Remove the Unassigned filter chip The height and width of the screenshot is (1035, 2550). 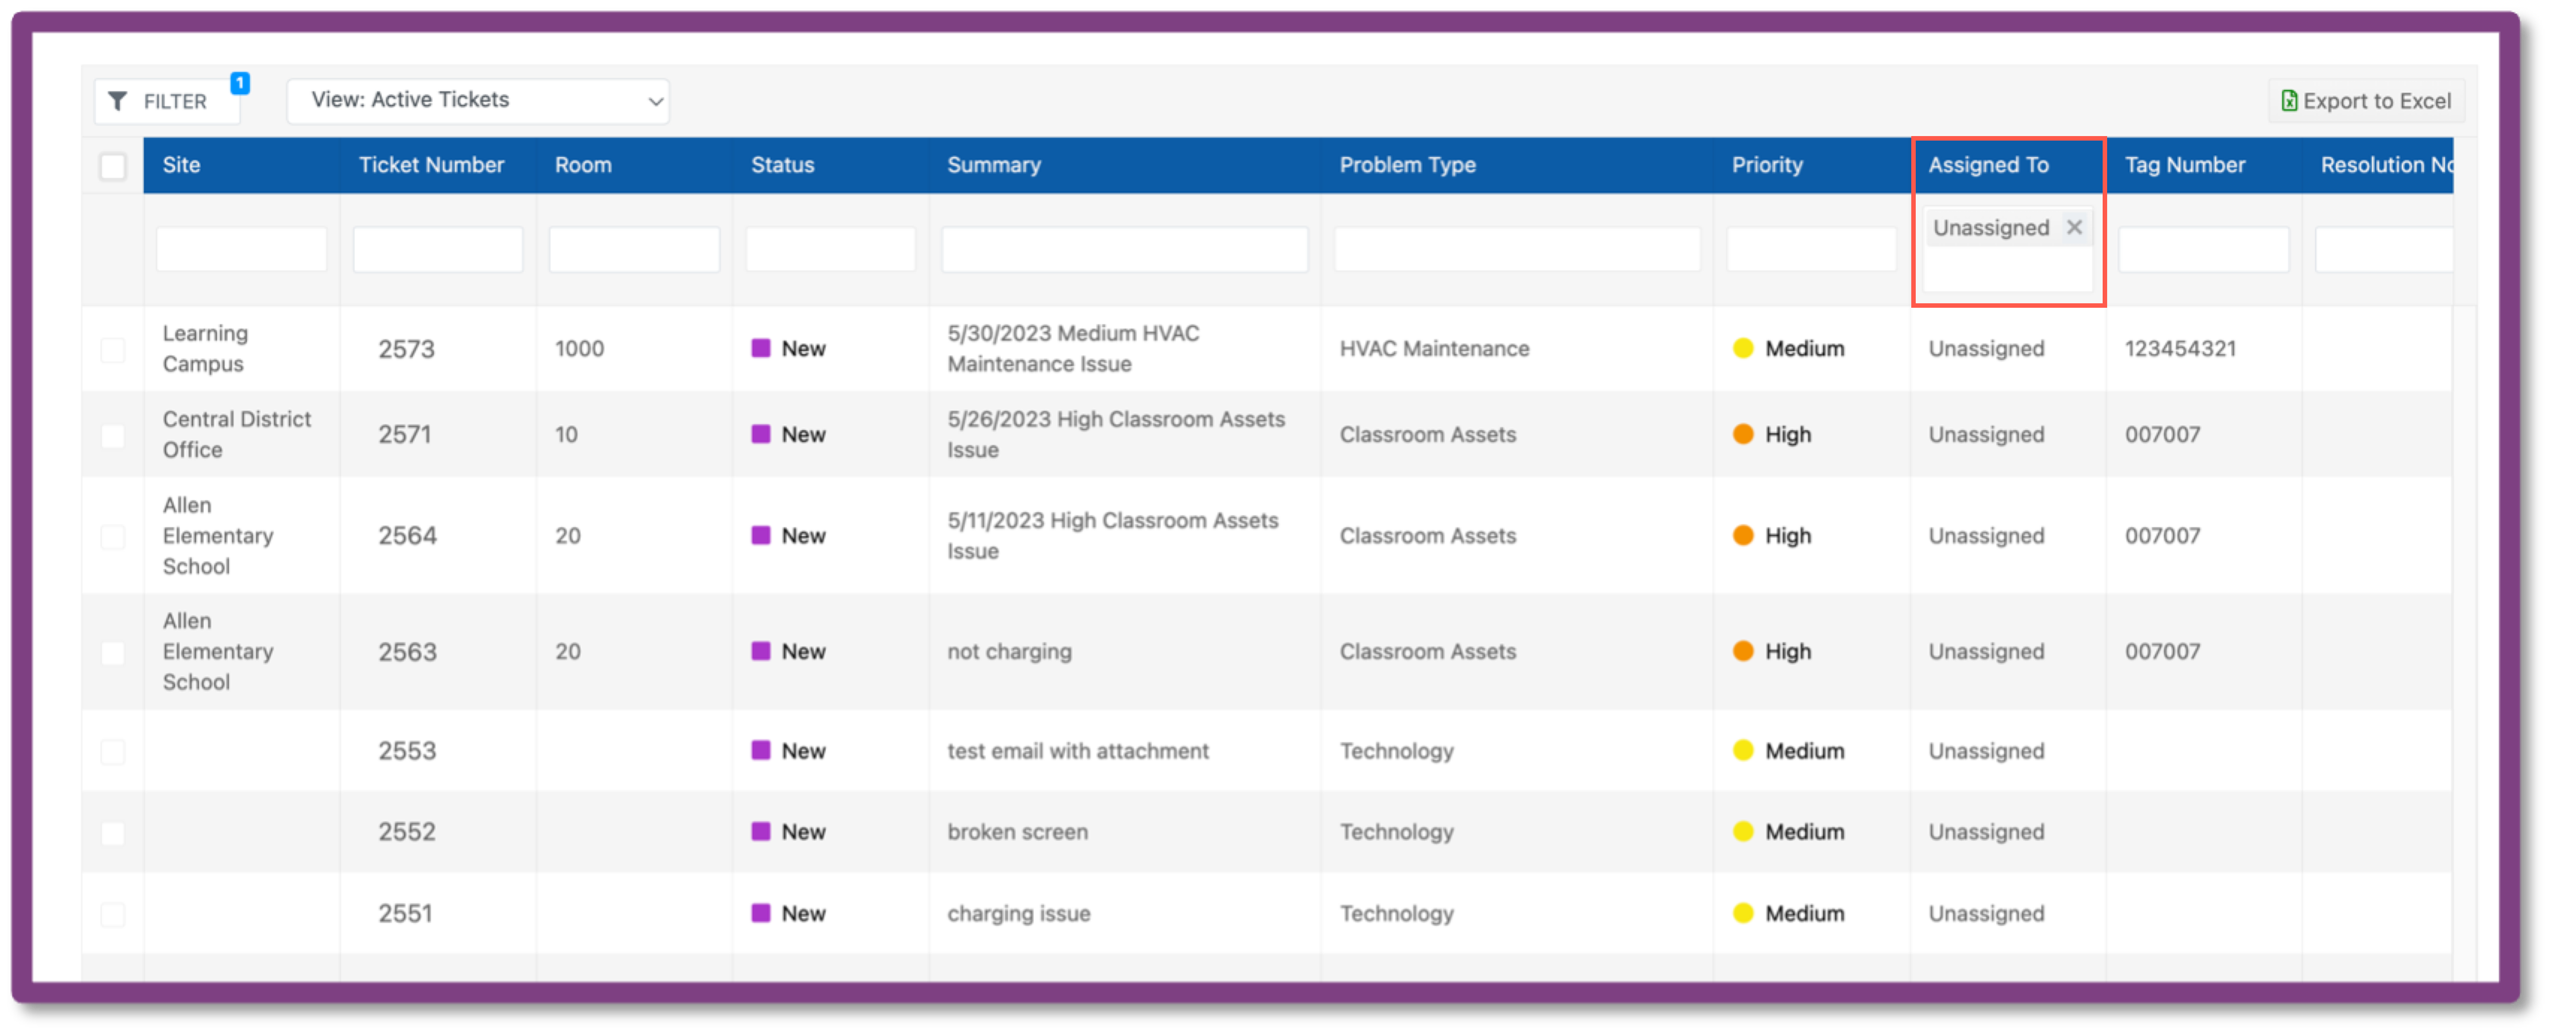pos(2074,227)
